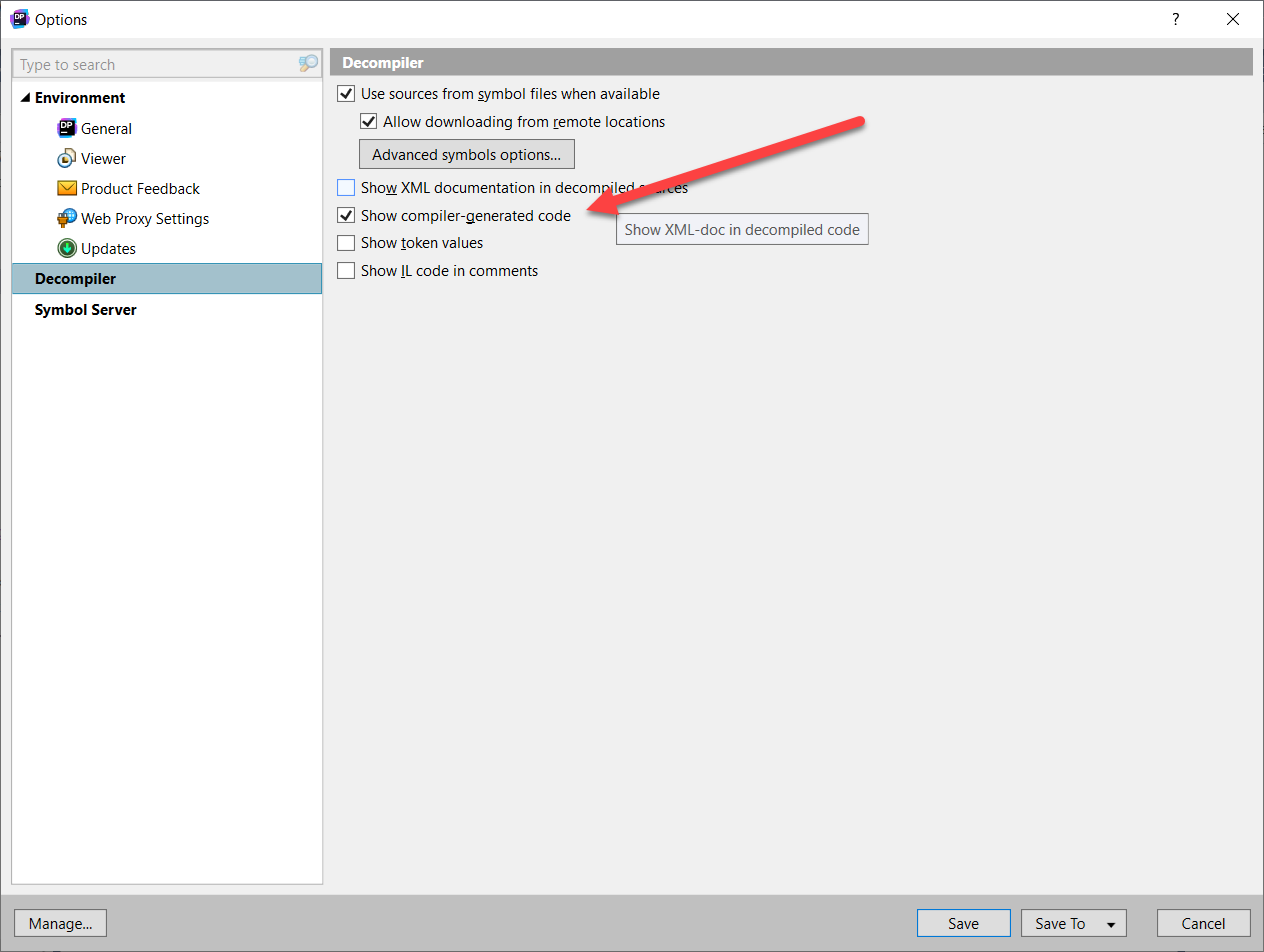Select the Symbol Server page

tap(86, 310)
